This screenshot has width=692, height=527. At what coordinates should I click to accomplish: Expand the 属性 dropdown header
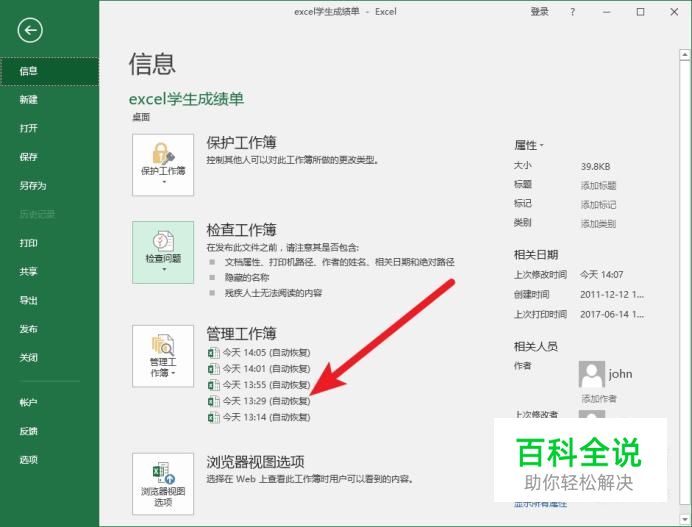[529, 145]
